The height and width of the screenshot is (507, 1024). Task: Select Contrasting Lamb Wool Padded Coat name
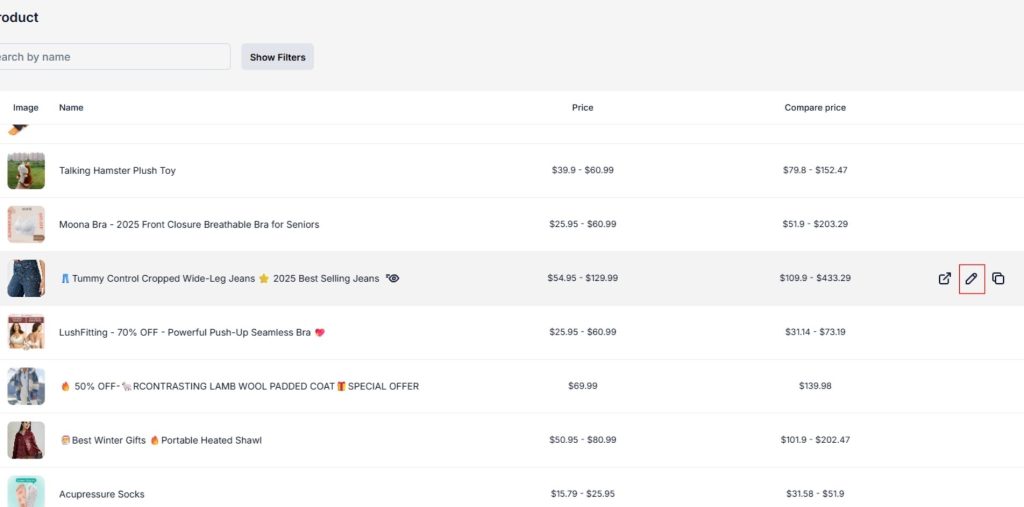tap(239, 386)
